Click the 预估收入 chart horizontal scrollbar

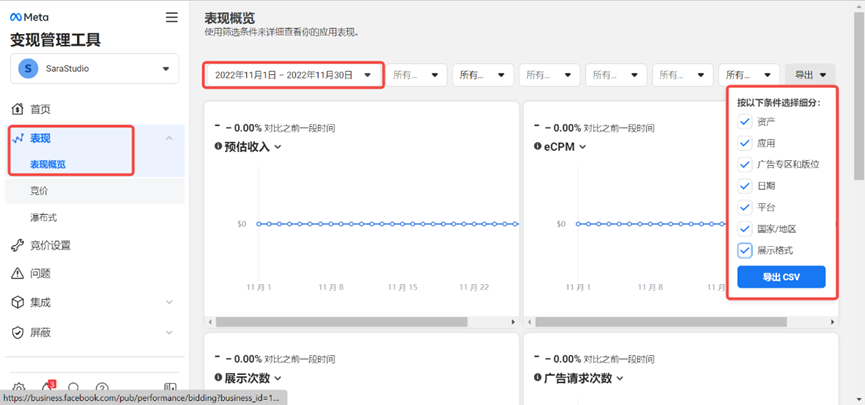[x=360, y=322]
